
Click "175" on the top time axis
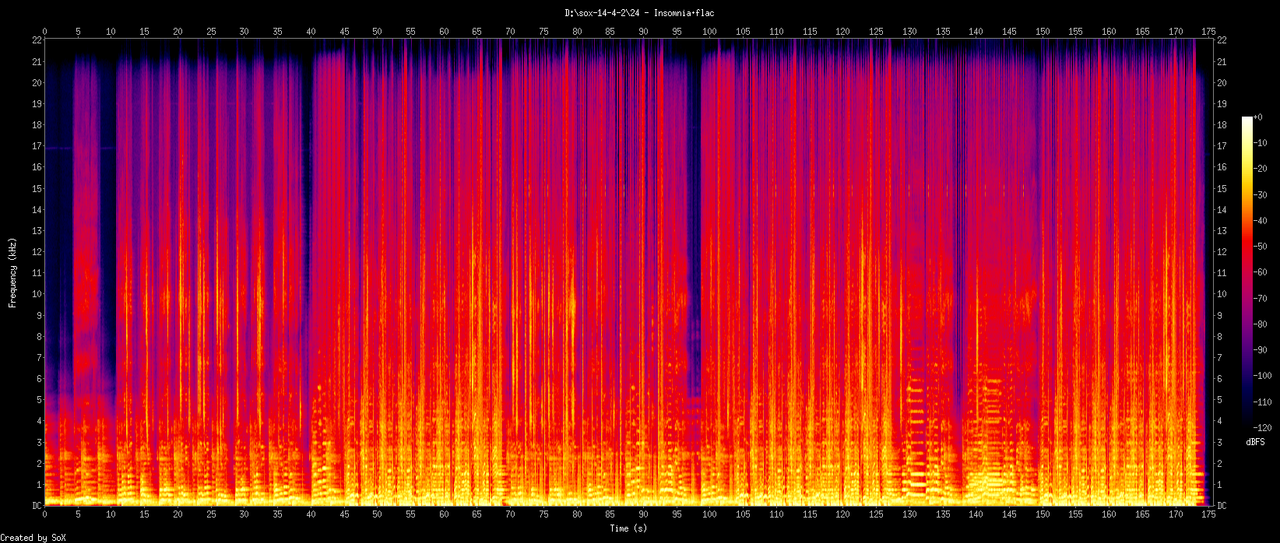[1208, 31]
